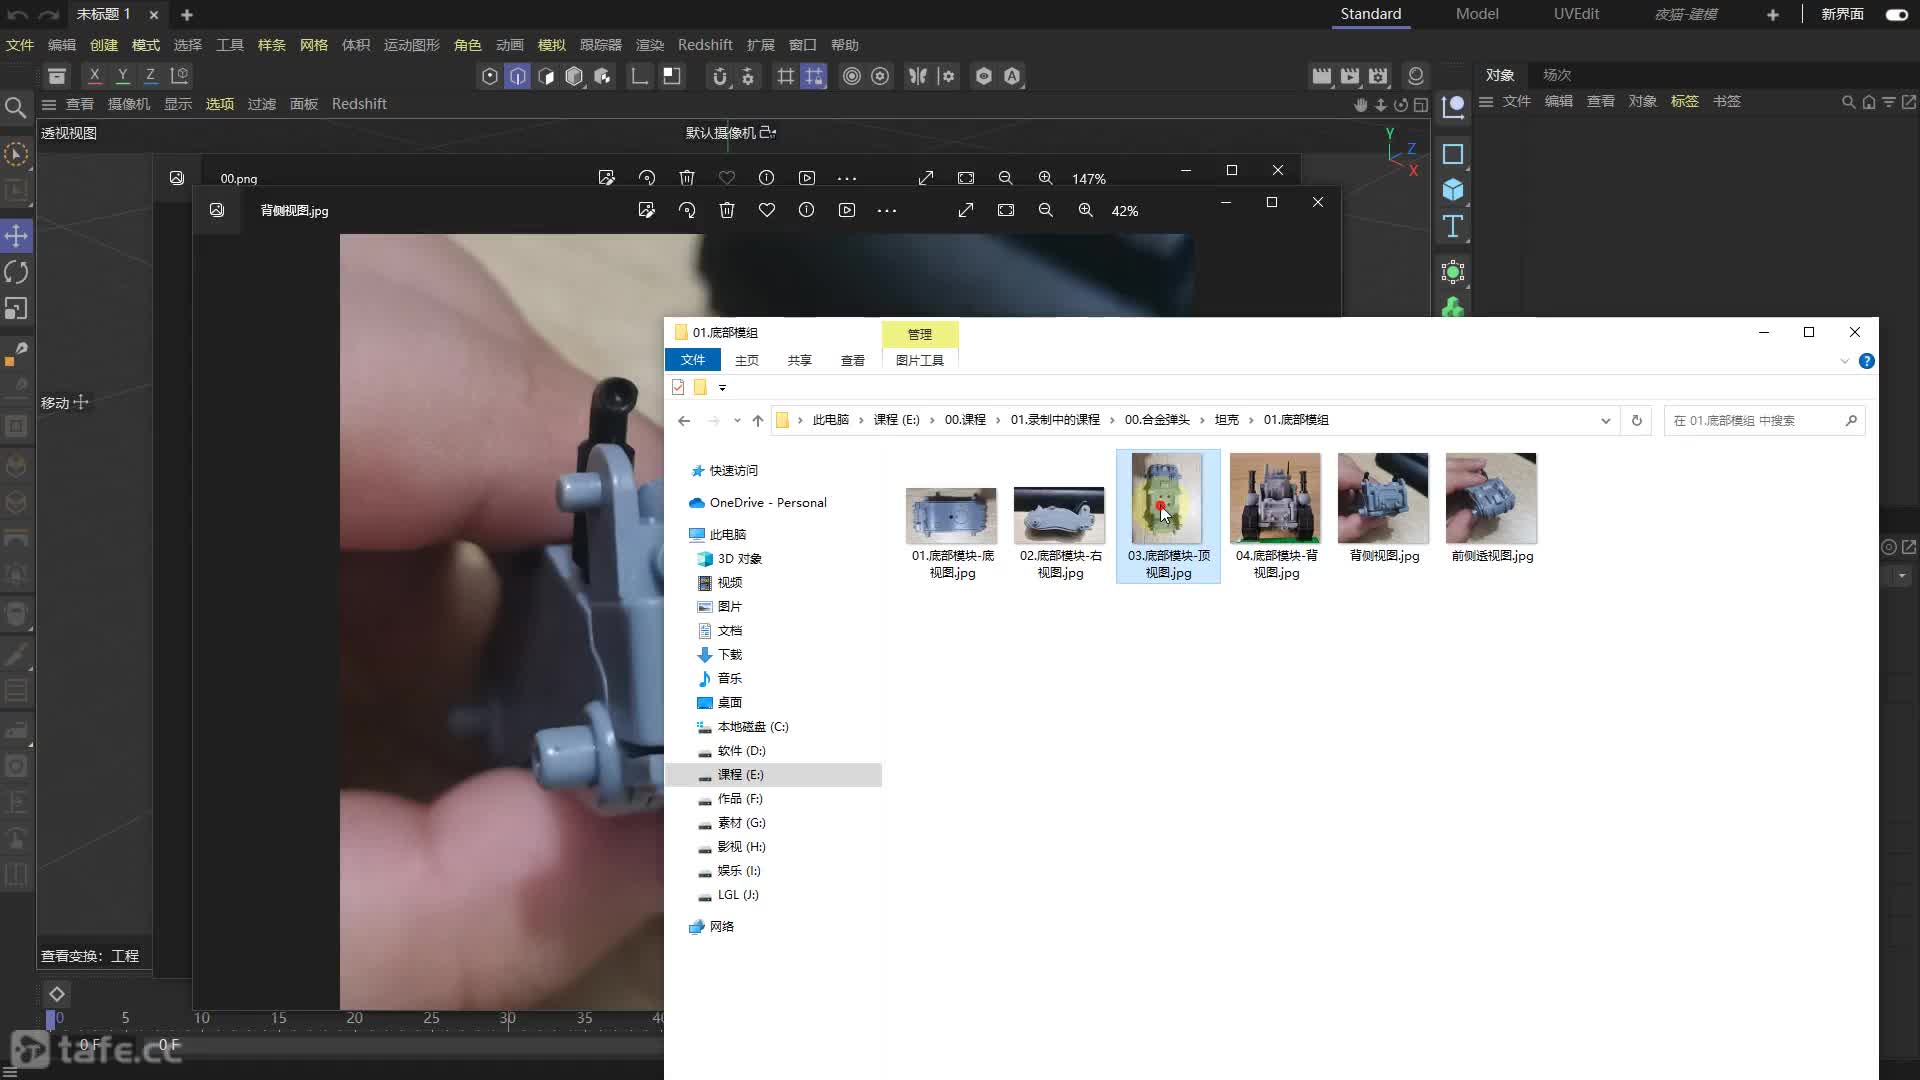Toggle the X axis lock
The height and width of the screenshot is (1080, 1920).
[x=95, y=75]
